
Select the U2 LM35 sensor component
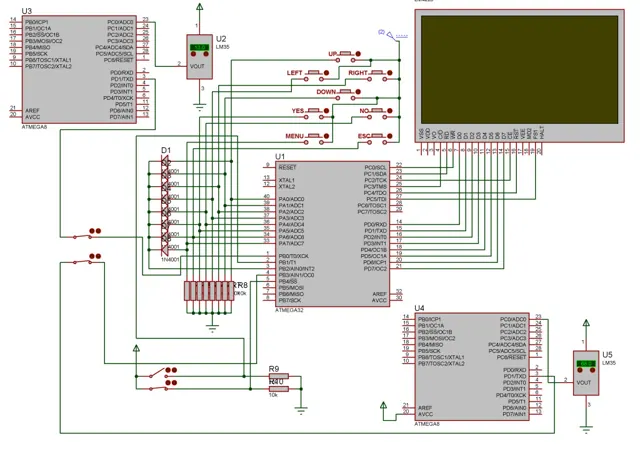tap(200, 57)
